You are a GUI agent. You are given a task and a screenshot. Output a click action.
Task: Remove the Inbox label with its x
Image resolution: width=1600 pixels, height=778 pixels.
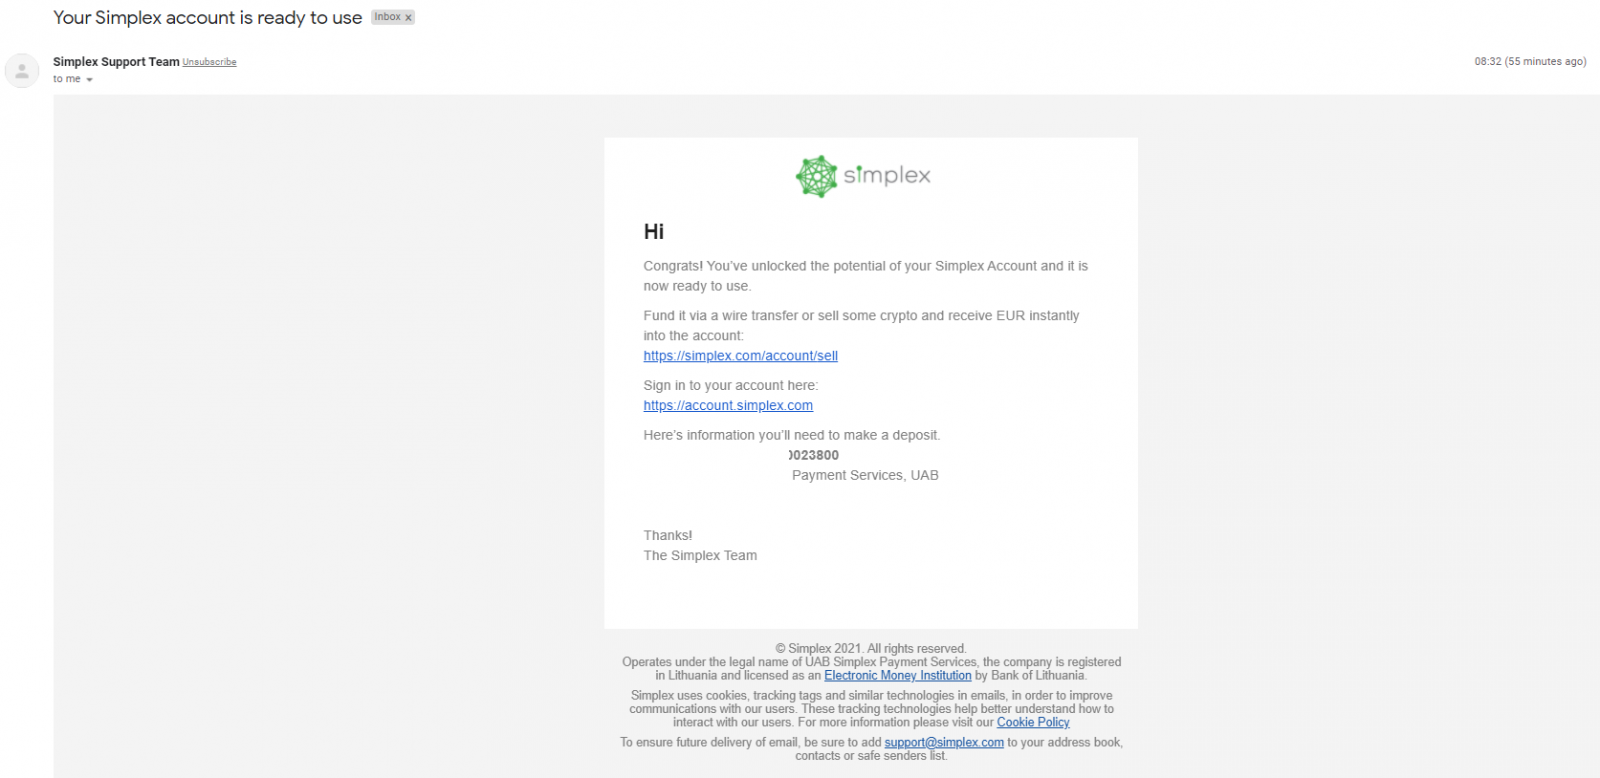click(x=408, y=18)
